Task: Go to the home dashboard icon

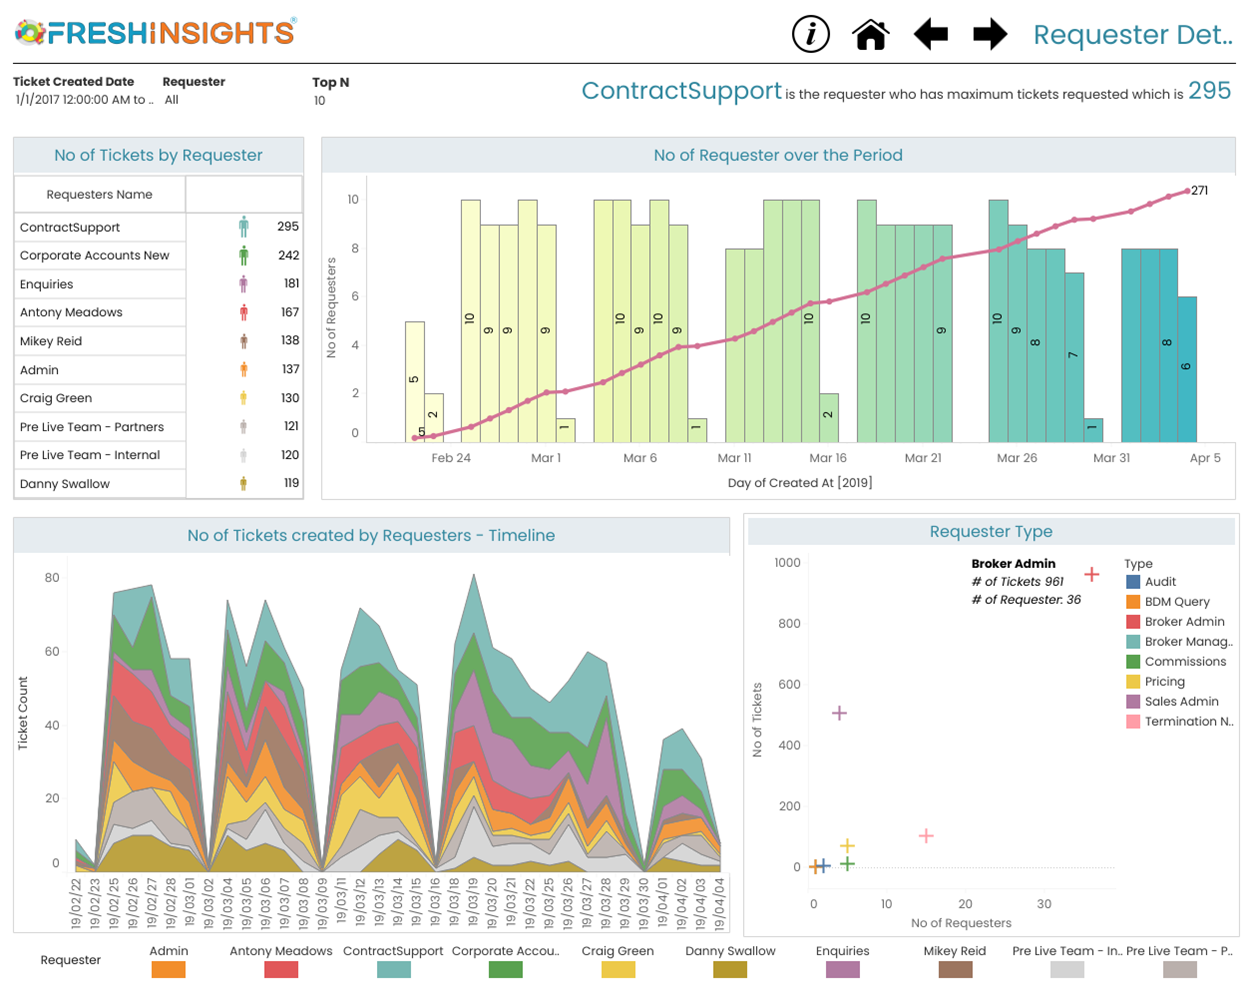Action: pos(871,34)
